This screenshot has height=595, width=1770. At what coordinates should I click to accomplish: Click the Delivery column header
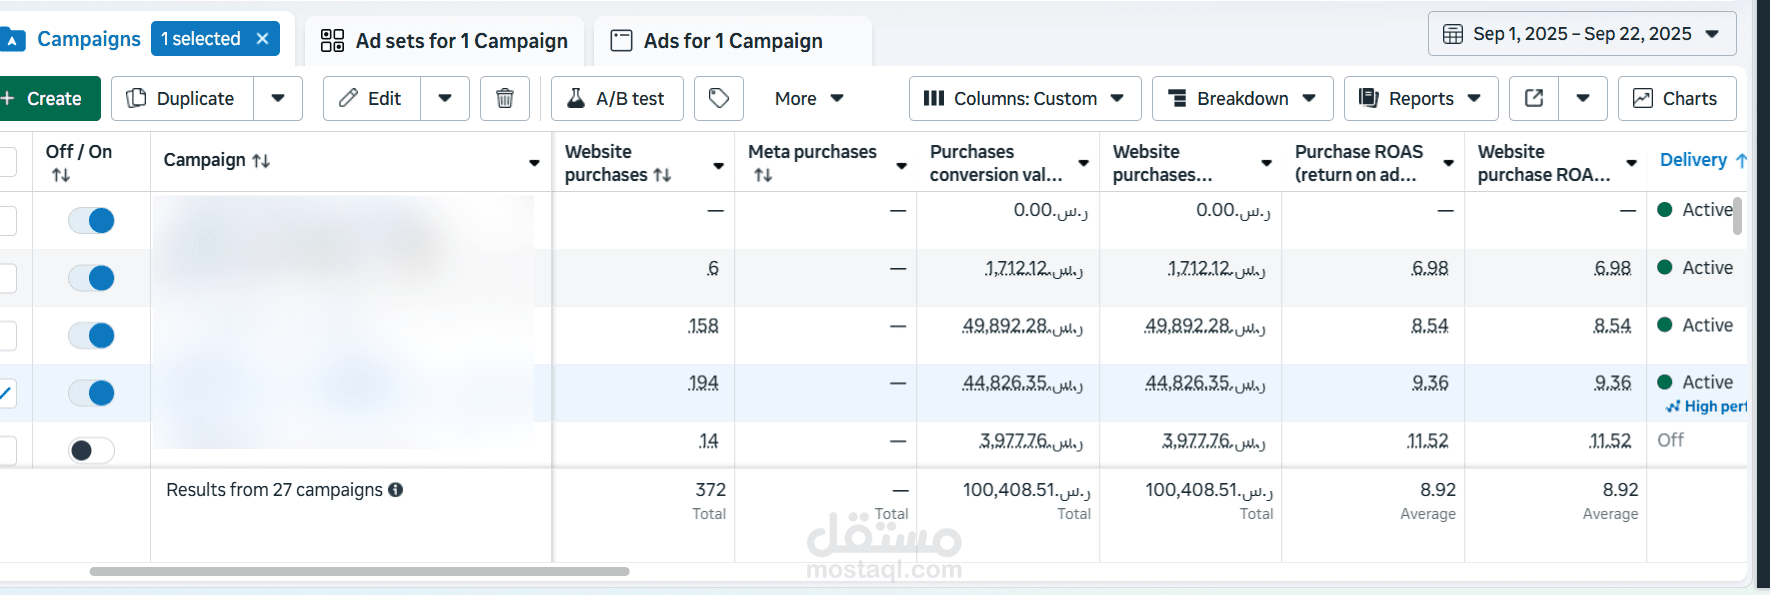point(1693,160)
